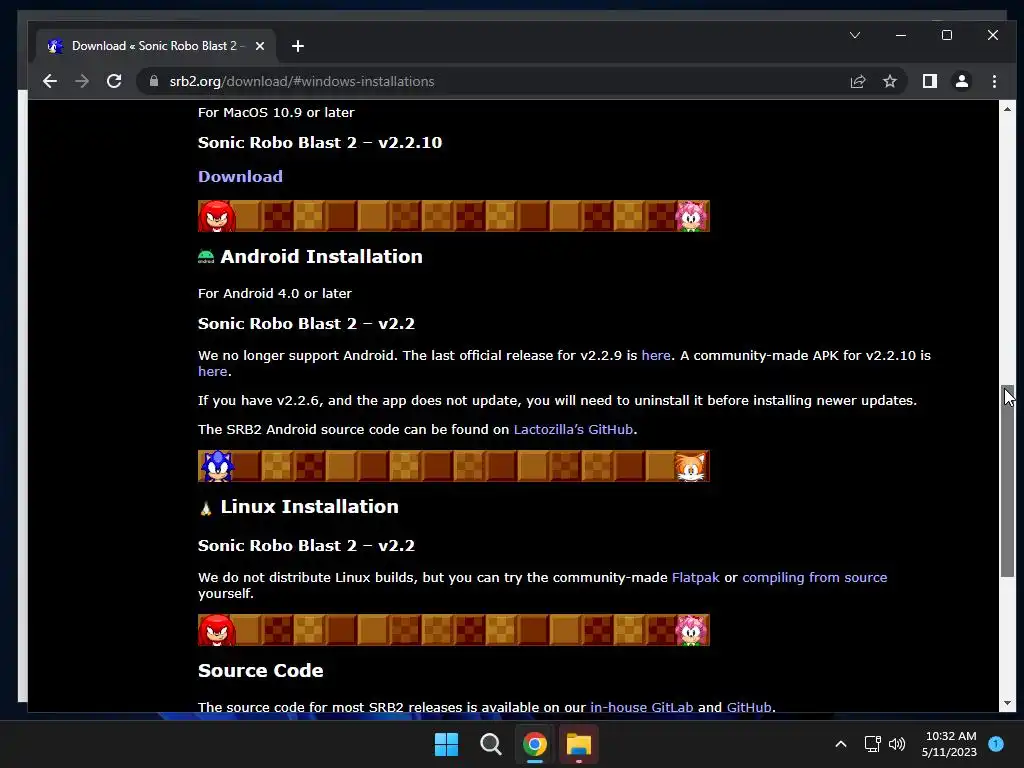Click the page vertical scrollbar thumb
This screenshot has width=1024, height=768.
(x=1007, y=481)
